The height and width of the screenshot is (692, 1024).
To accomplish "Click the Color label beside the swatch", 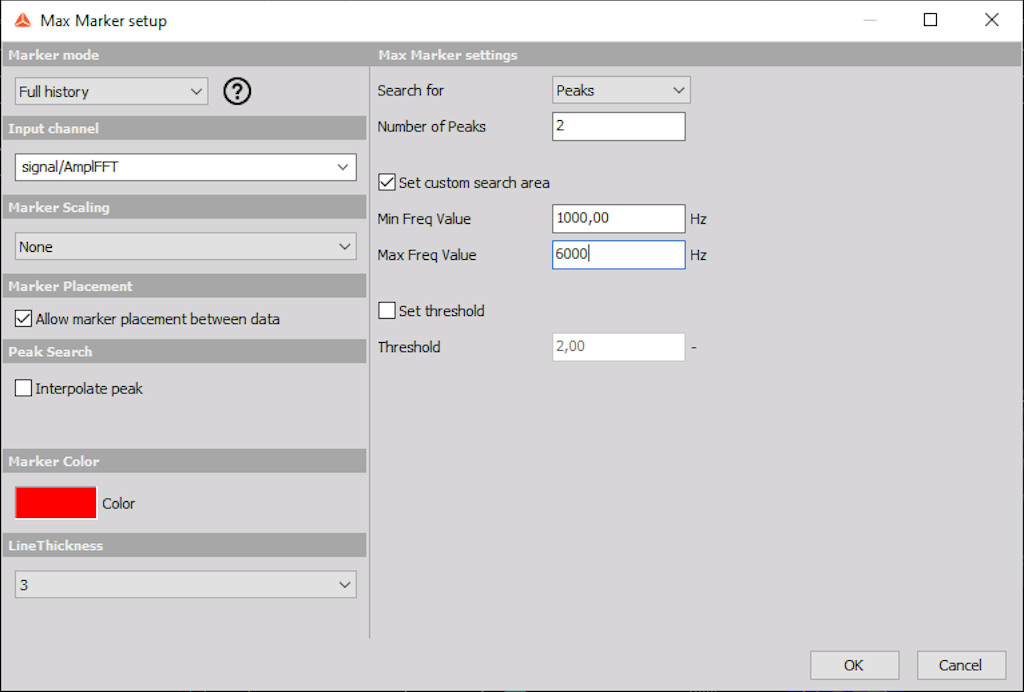I will point(119,504).
